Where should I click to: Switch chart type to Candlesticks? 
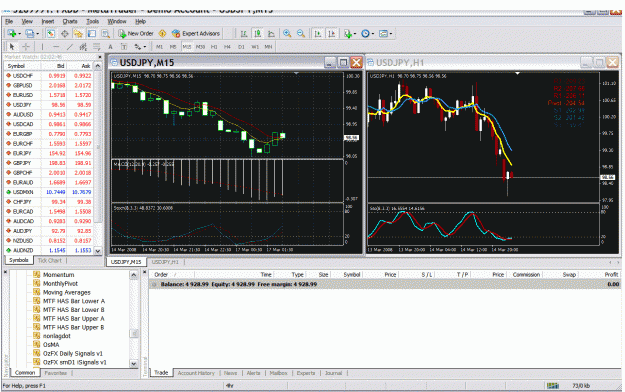point(257,33)
